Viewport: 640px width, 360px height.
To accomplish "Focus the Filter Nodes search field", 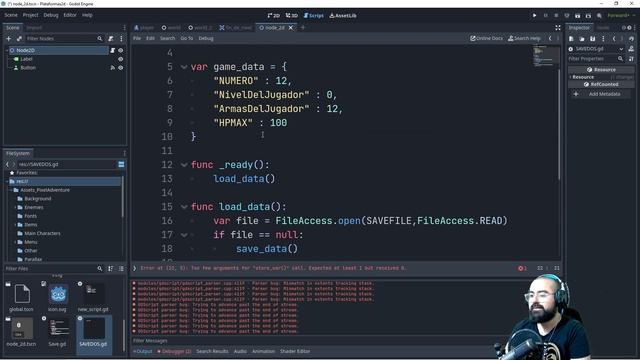I will pyautogui.click(x=64, y=38).
